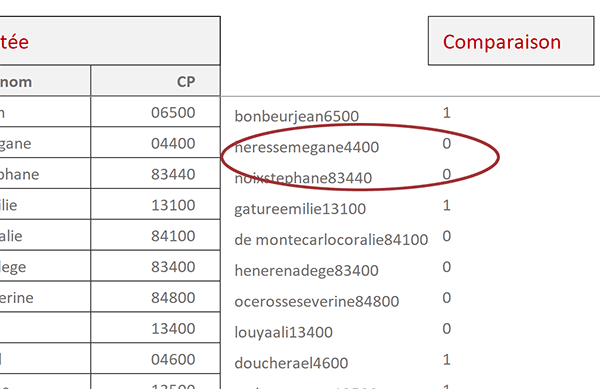Select comparison value 0 beside de montecarlocoralie84100
The height and width of the screenshot is (389, 600).
point(447,236)
